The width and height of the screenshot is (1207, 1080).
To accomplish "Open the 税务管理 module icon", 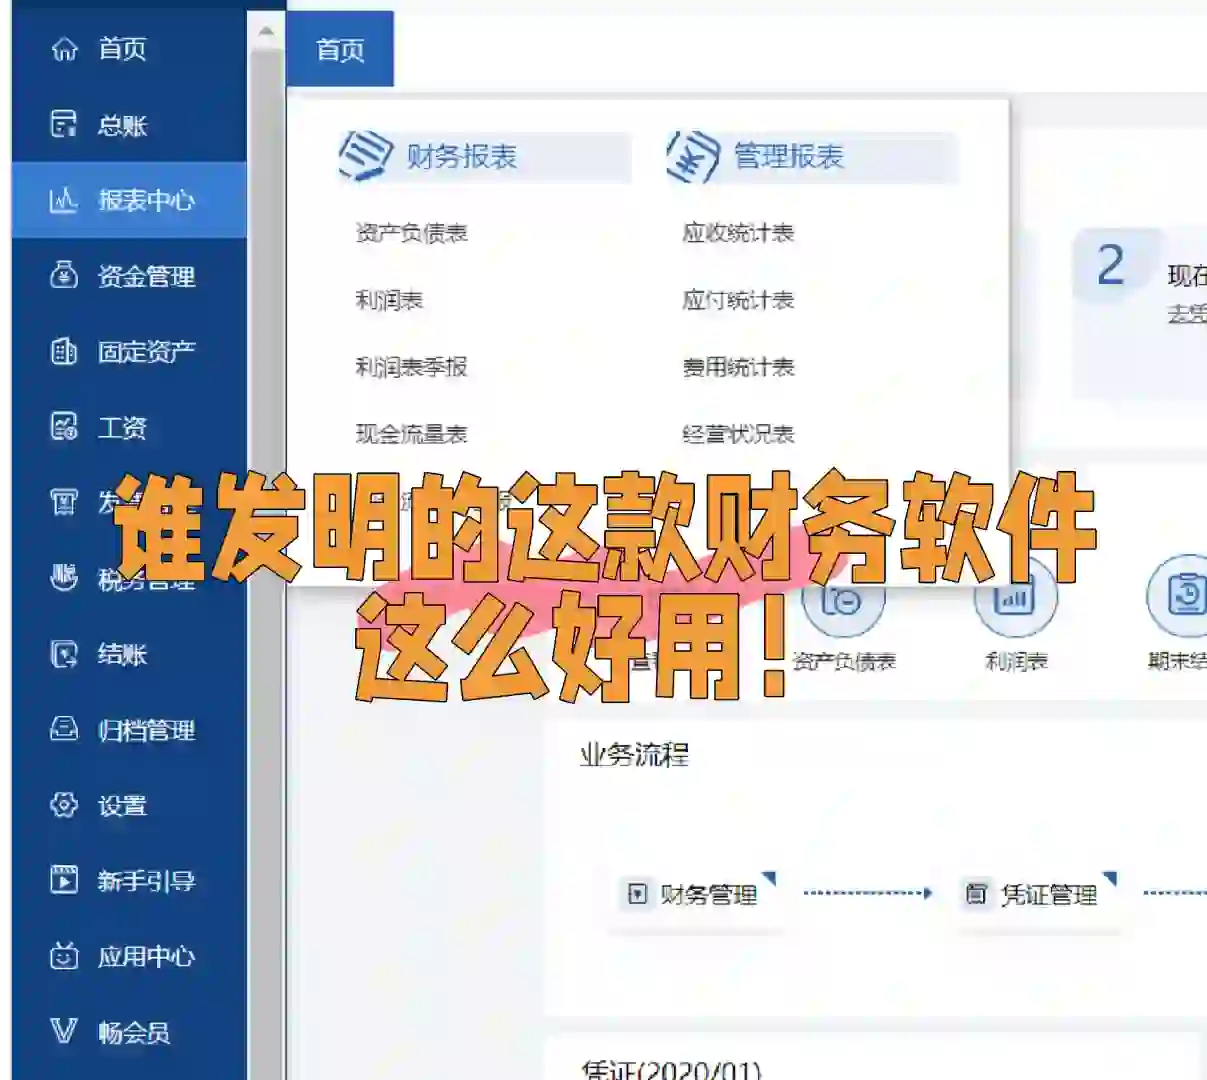I will (63, 579).
